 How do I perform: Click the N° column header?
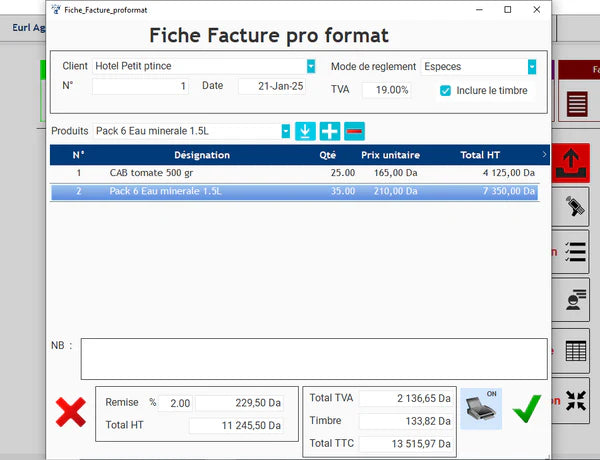tap(78, 155)
